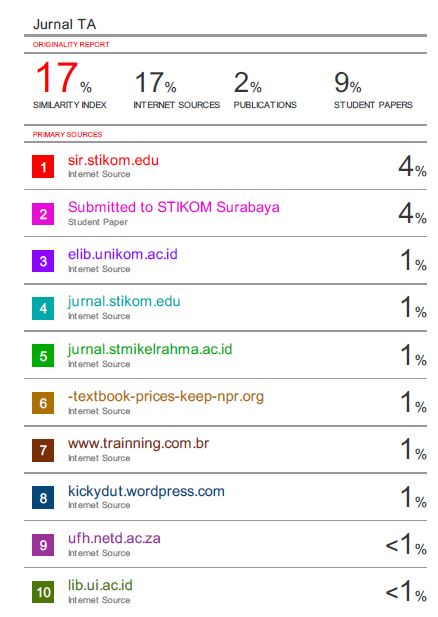
Task: Open jurnal.stmikelrahma.ac.id source link
Action: [150, 349]
